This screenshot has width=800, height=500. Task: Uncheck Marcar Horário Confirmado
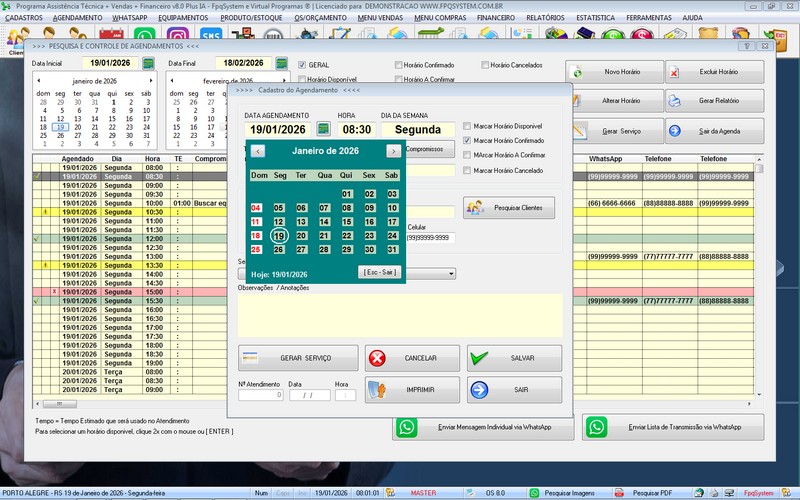point(467,140)
